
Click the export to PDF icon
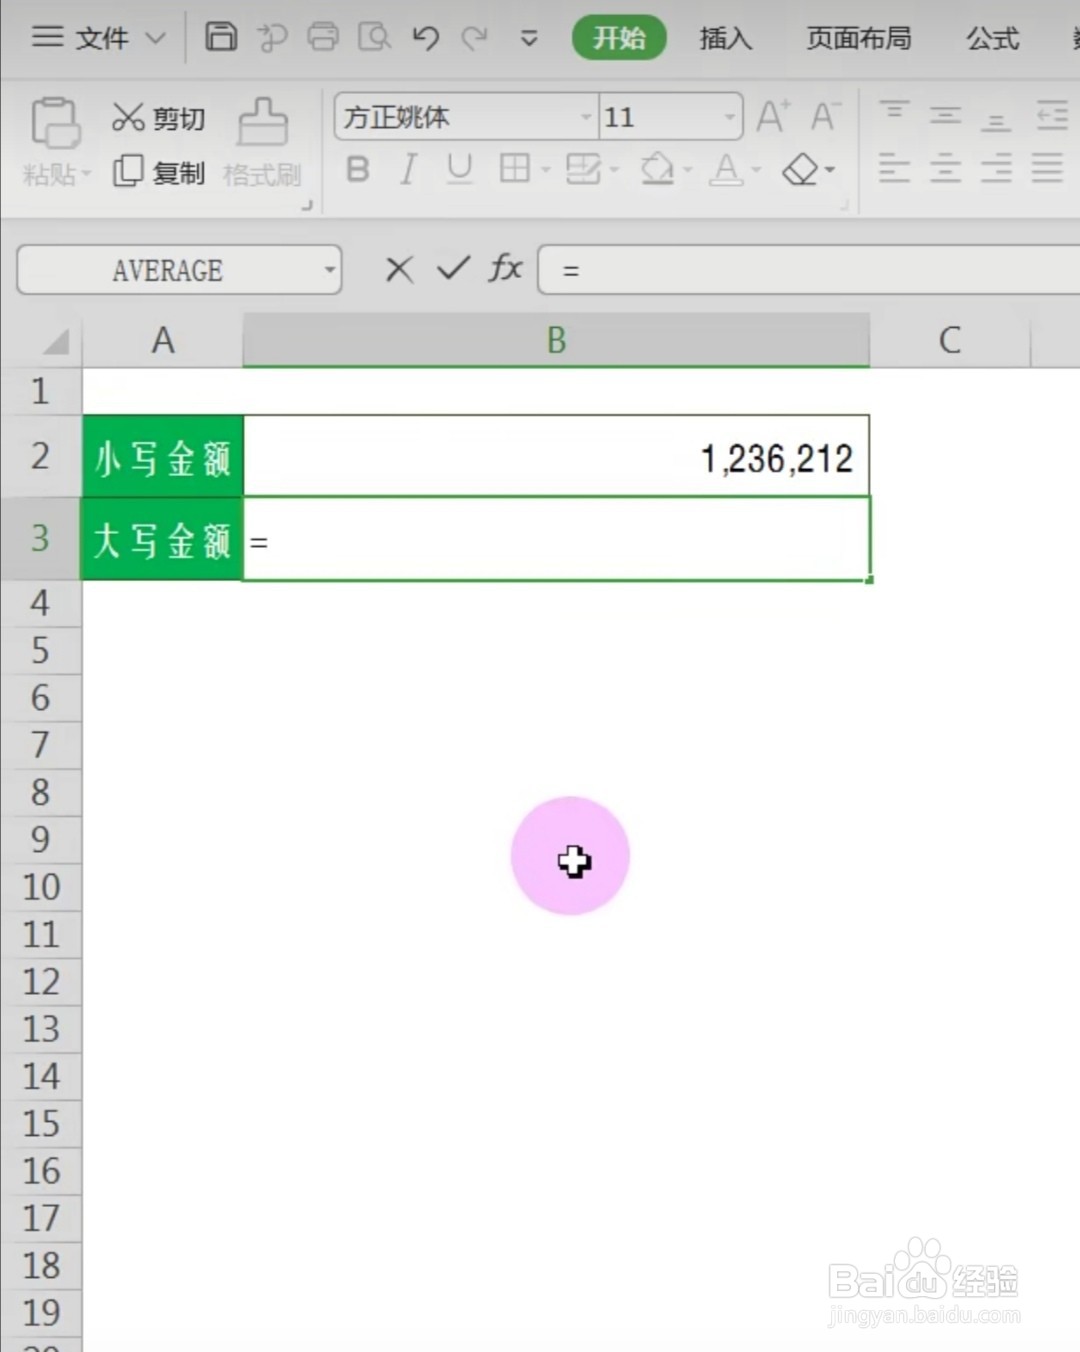271,38
